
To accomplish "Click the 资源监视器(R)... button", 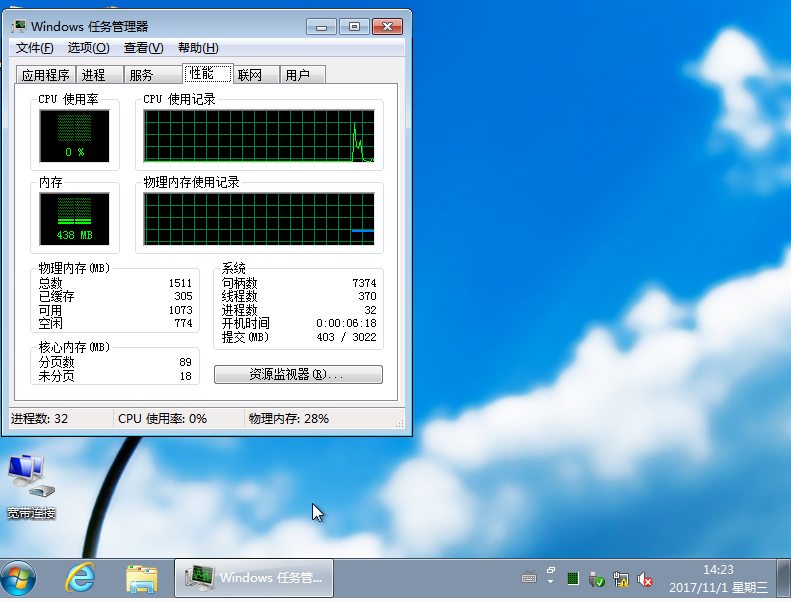I will pyautogui.click(x=298, y=374).
